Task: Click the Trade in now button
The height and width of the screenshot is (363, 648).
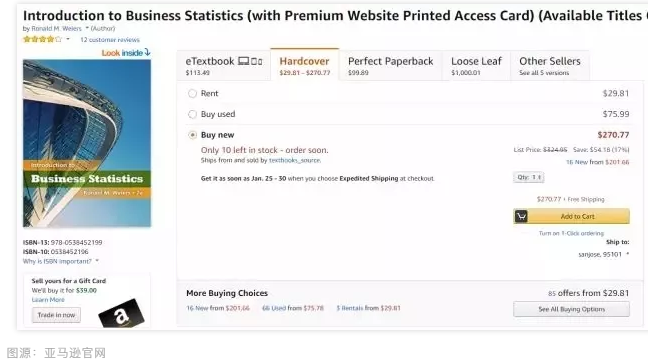Action: (x=56, y=315)
